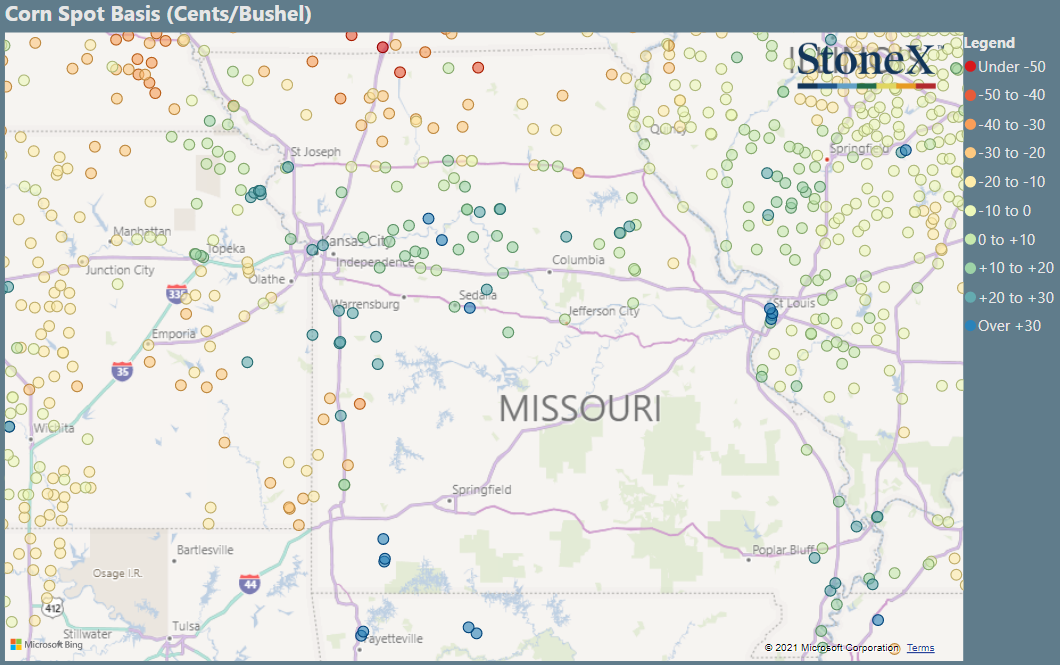Click the Over +30 legend dot
This screenshot has height=665, width=1060.
(970, 326)
